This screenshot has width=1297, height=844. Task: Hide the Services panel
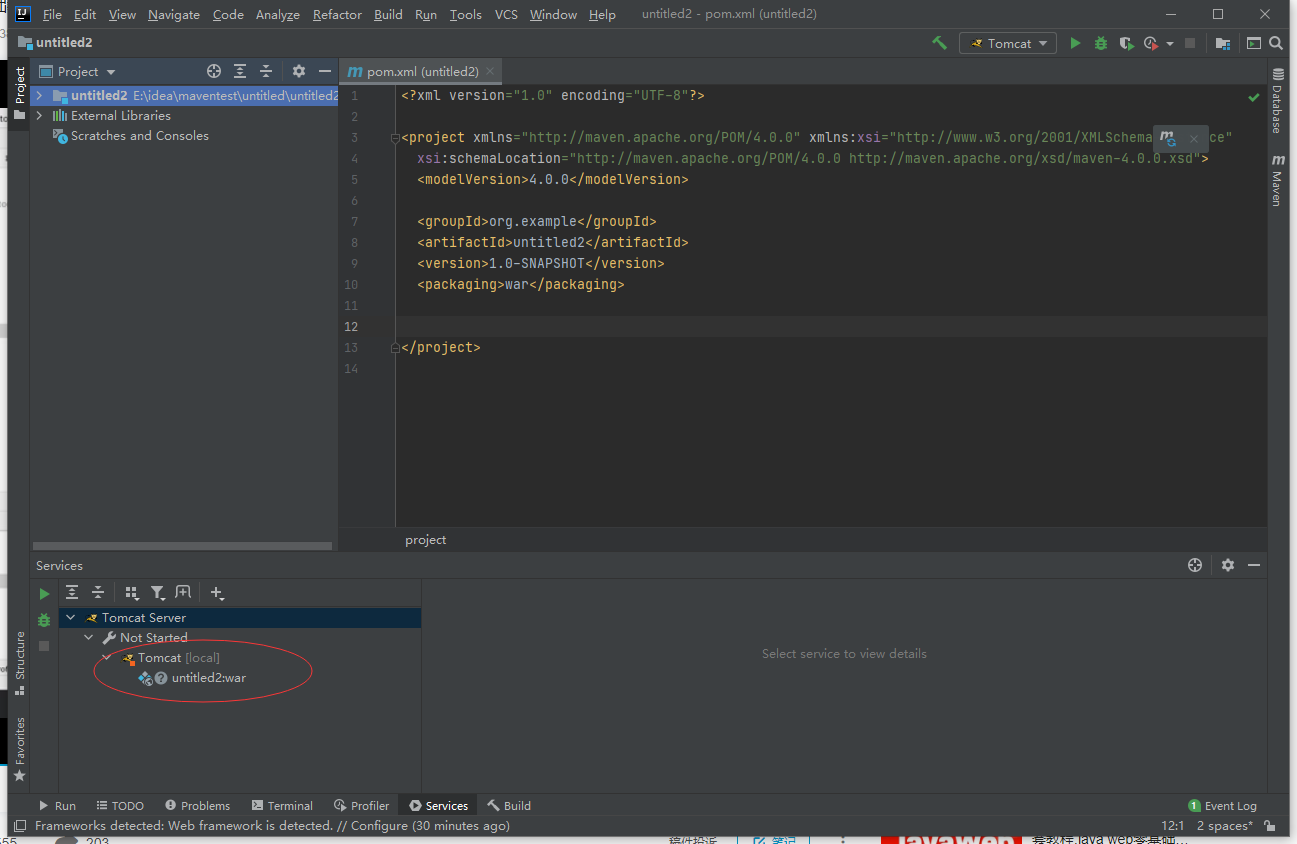click(x=1254, y=565)
